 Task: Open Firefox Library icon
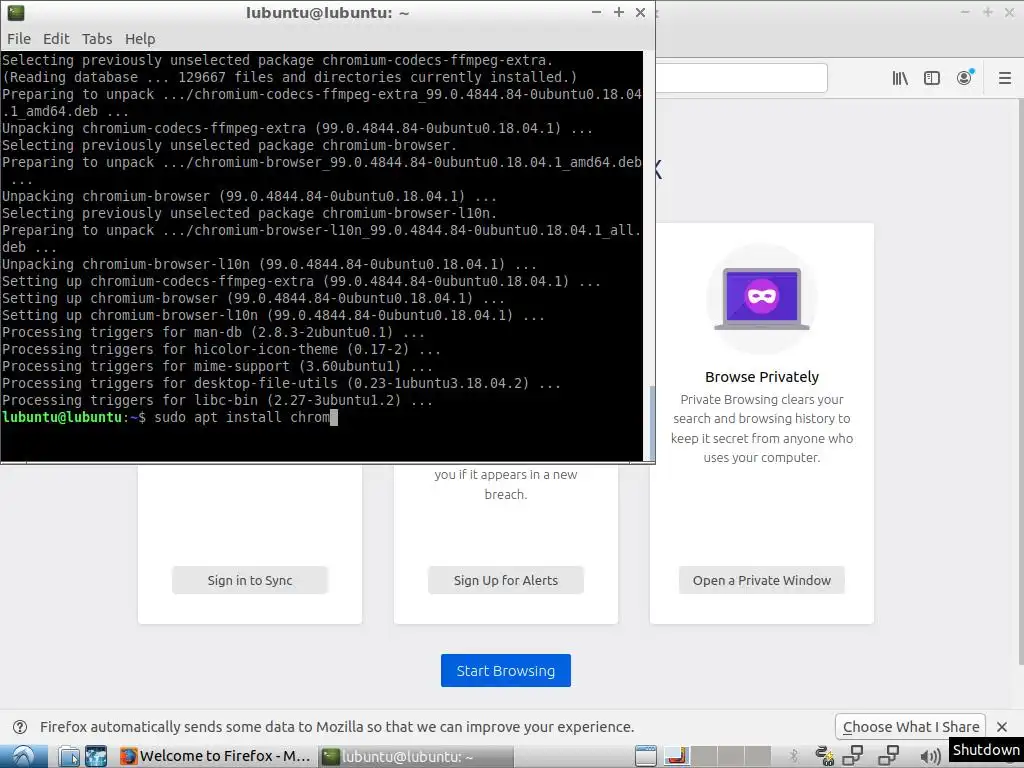(900, 78)
